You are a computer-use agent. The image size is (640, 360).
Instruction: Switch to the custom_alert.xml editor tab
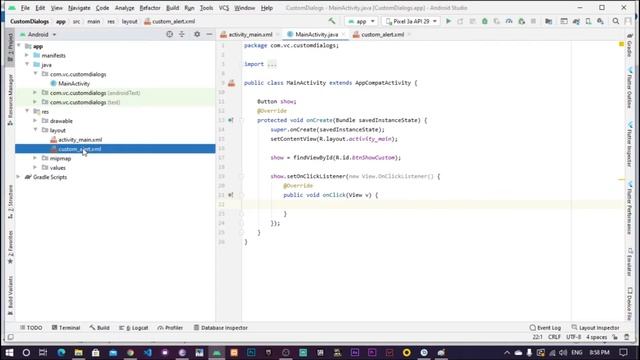[382, 35]
